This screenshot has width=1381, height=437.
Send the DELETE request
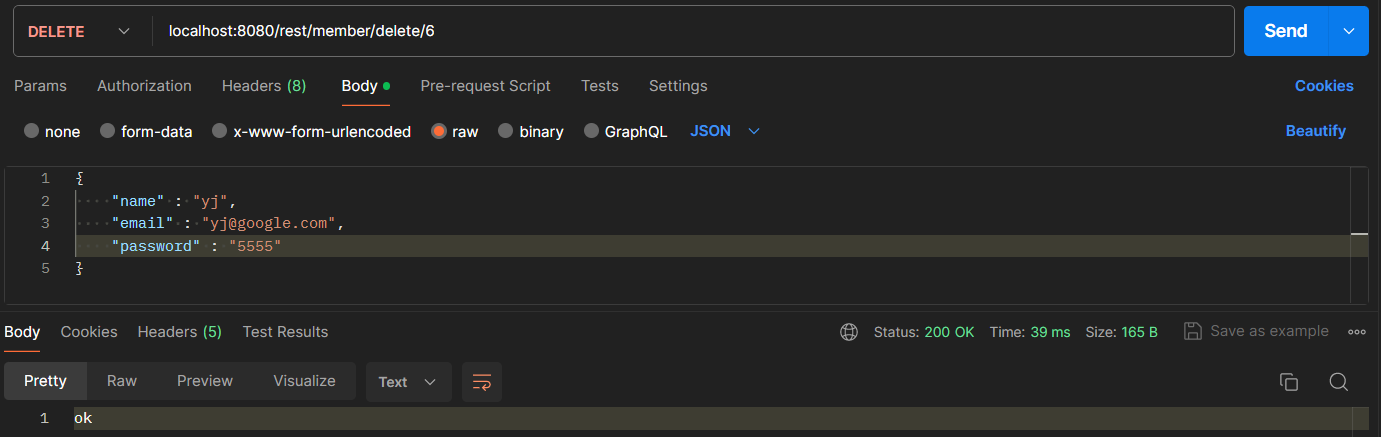point(1286,31)
